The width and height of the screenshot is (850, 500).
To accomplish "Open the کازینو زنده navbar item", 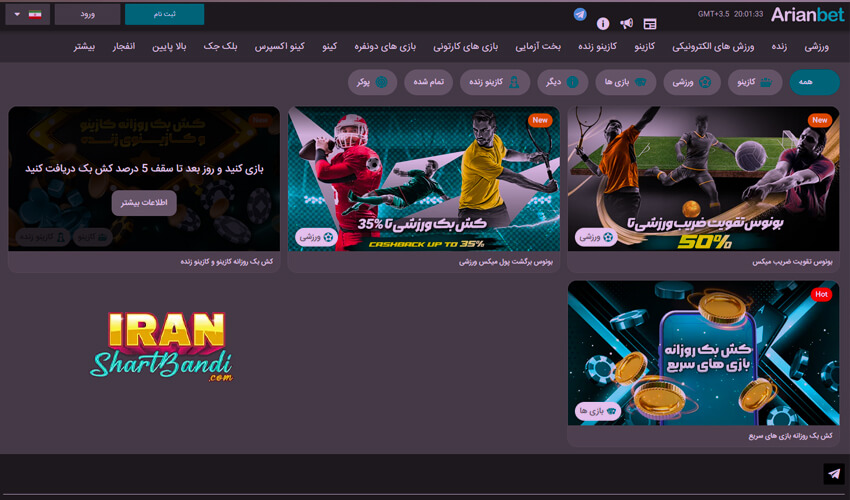I will pyautogui.click(x=597, y=47).
